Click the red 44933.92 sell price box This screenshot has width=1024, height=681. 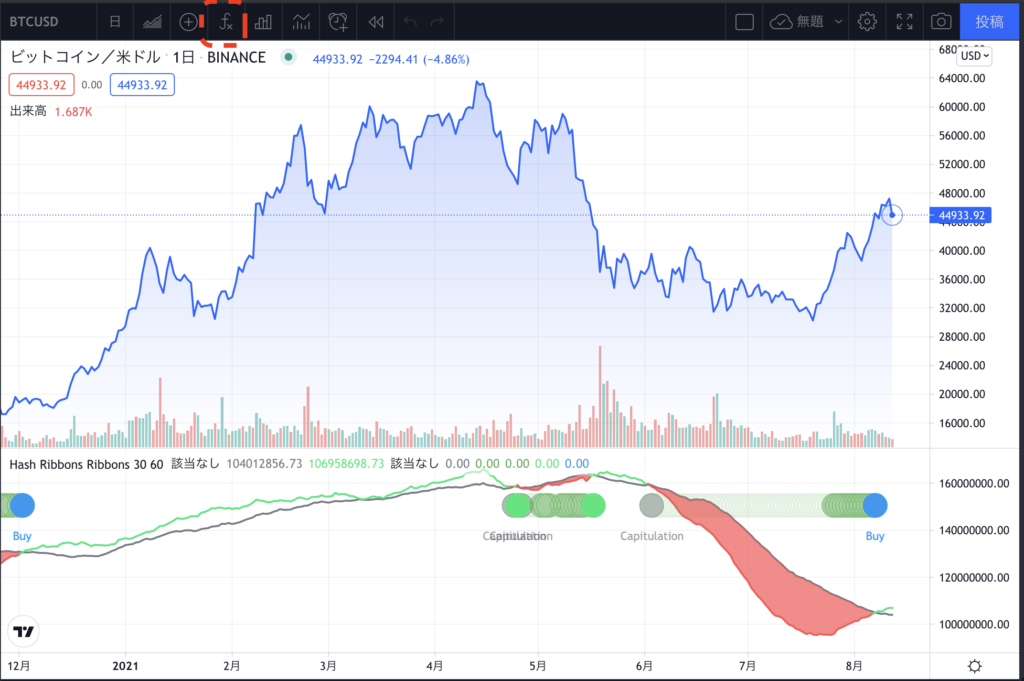tap(41, 85)
